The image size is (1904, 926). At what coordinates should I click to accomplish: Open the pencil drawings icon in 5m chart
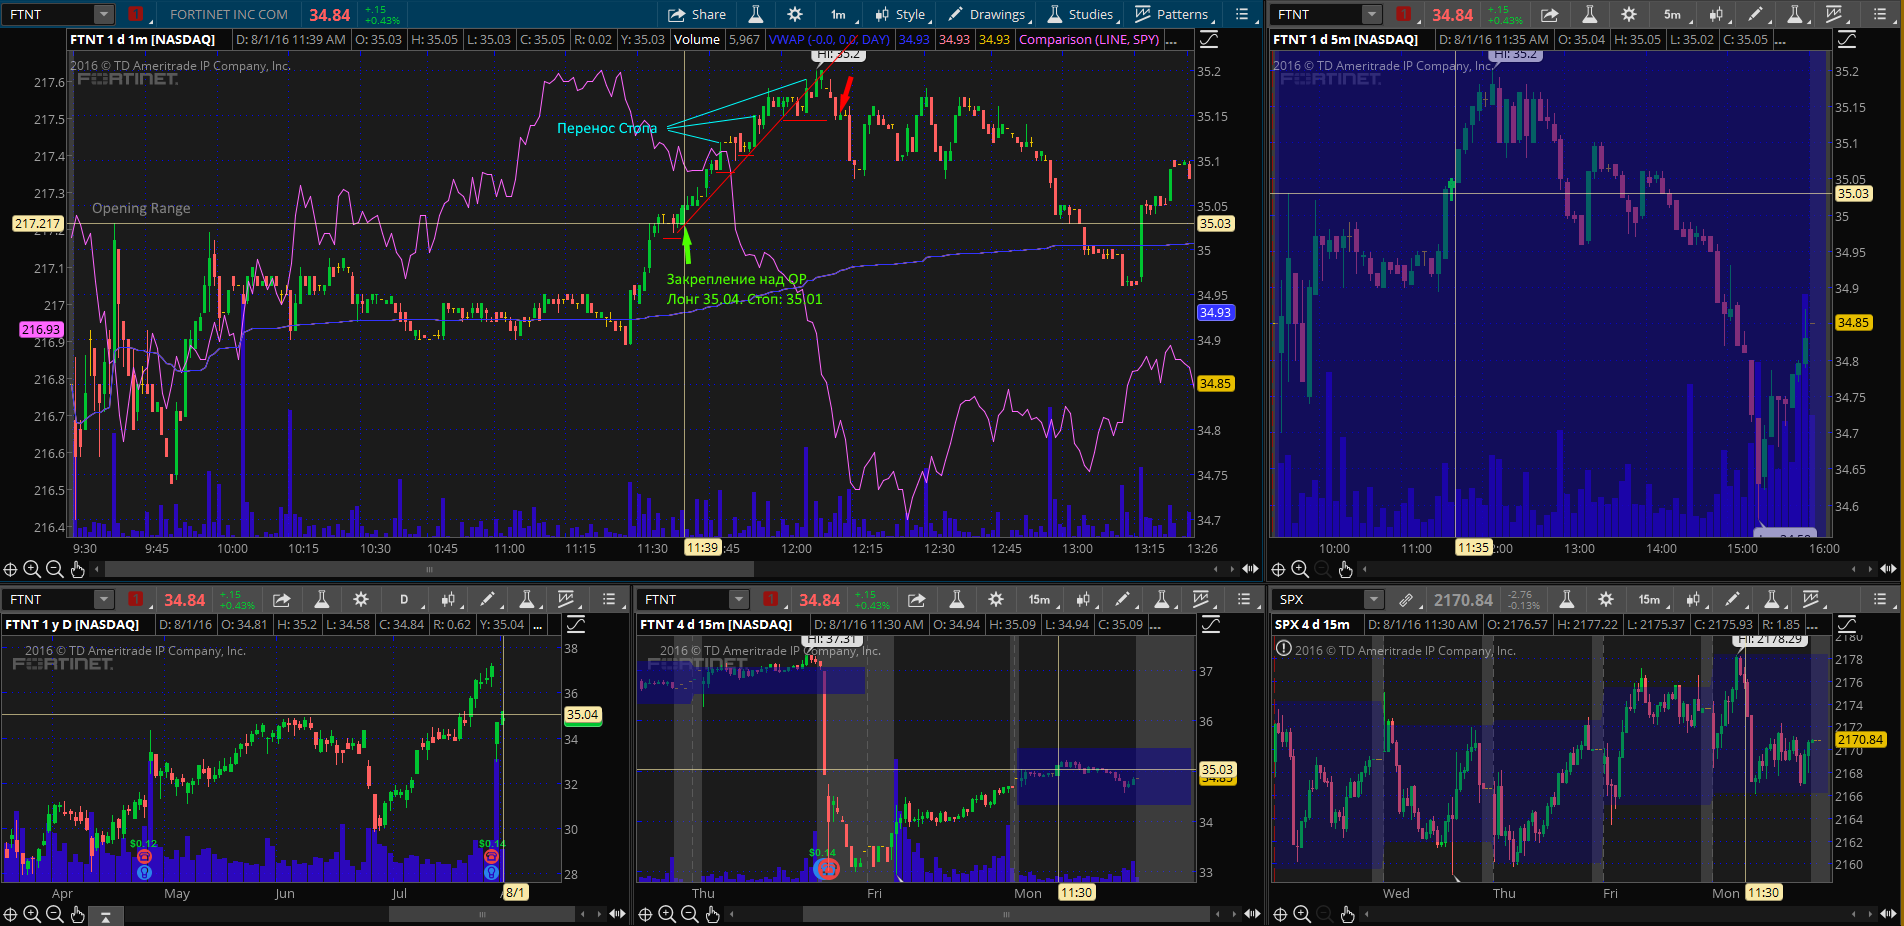pos(1755,14)
